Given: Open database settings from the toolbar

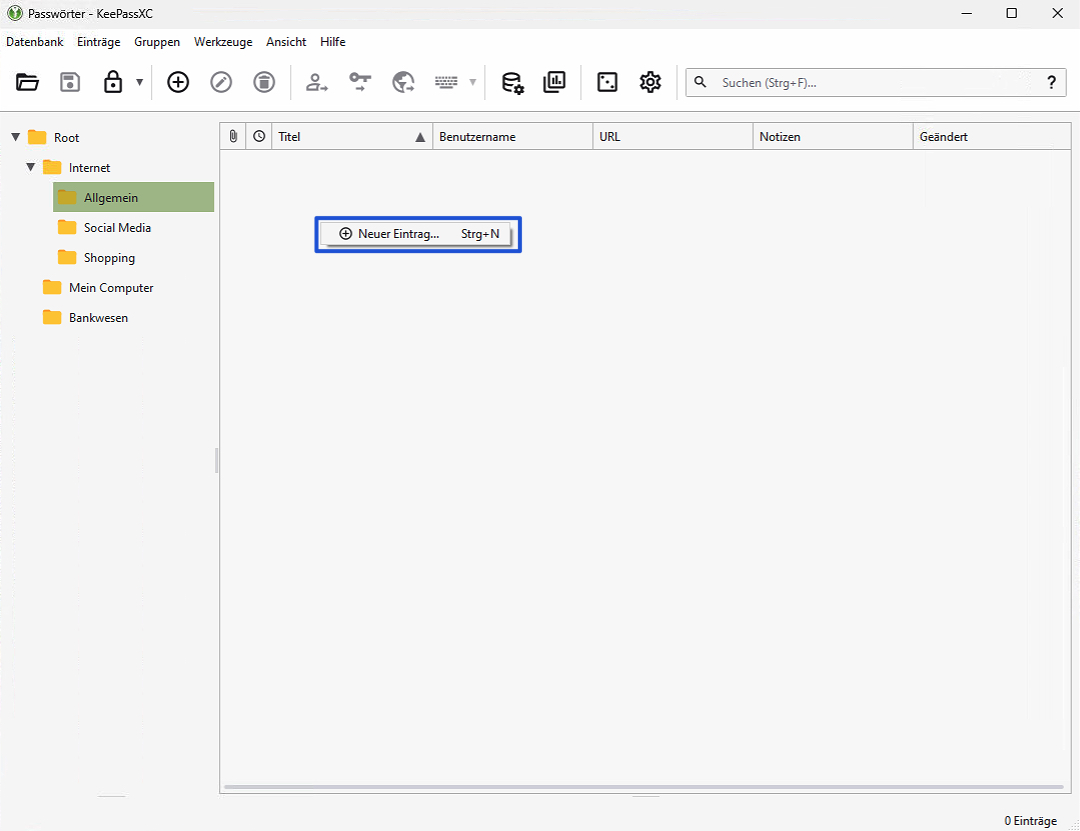Looking at the screenshot, I should (512, 83).
